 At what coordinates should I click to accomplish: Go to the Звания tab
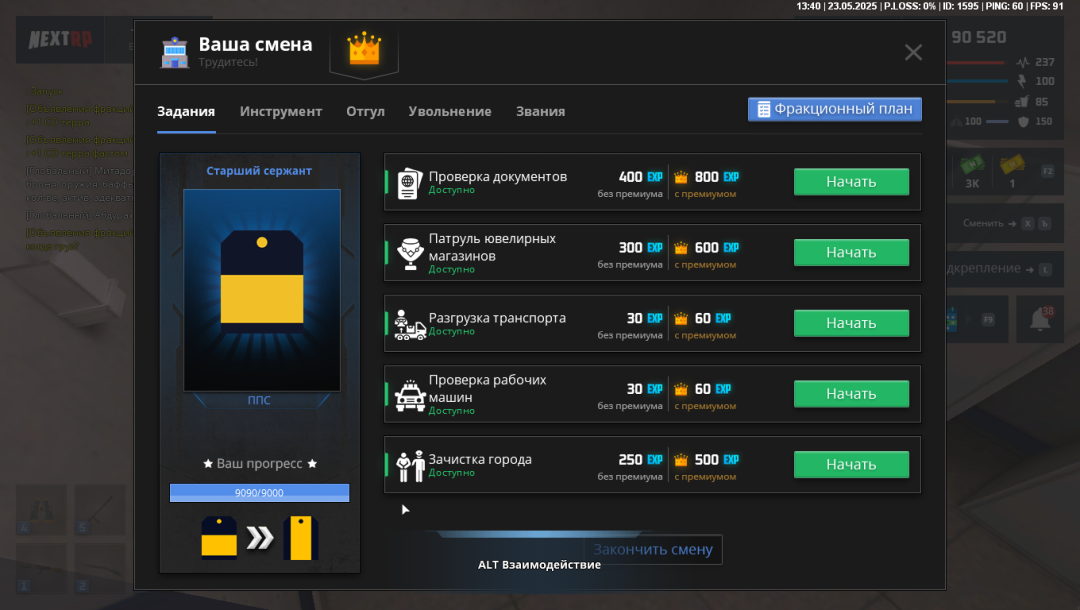(540, 111)
